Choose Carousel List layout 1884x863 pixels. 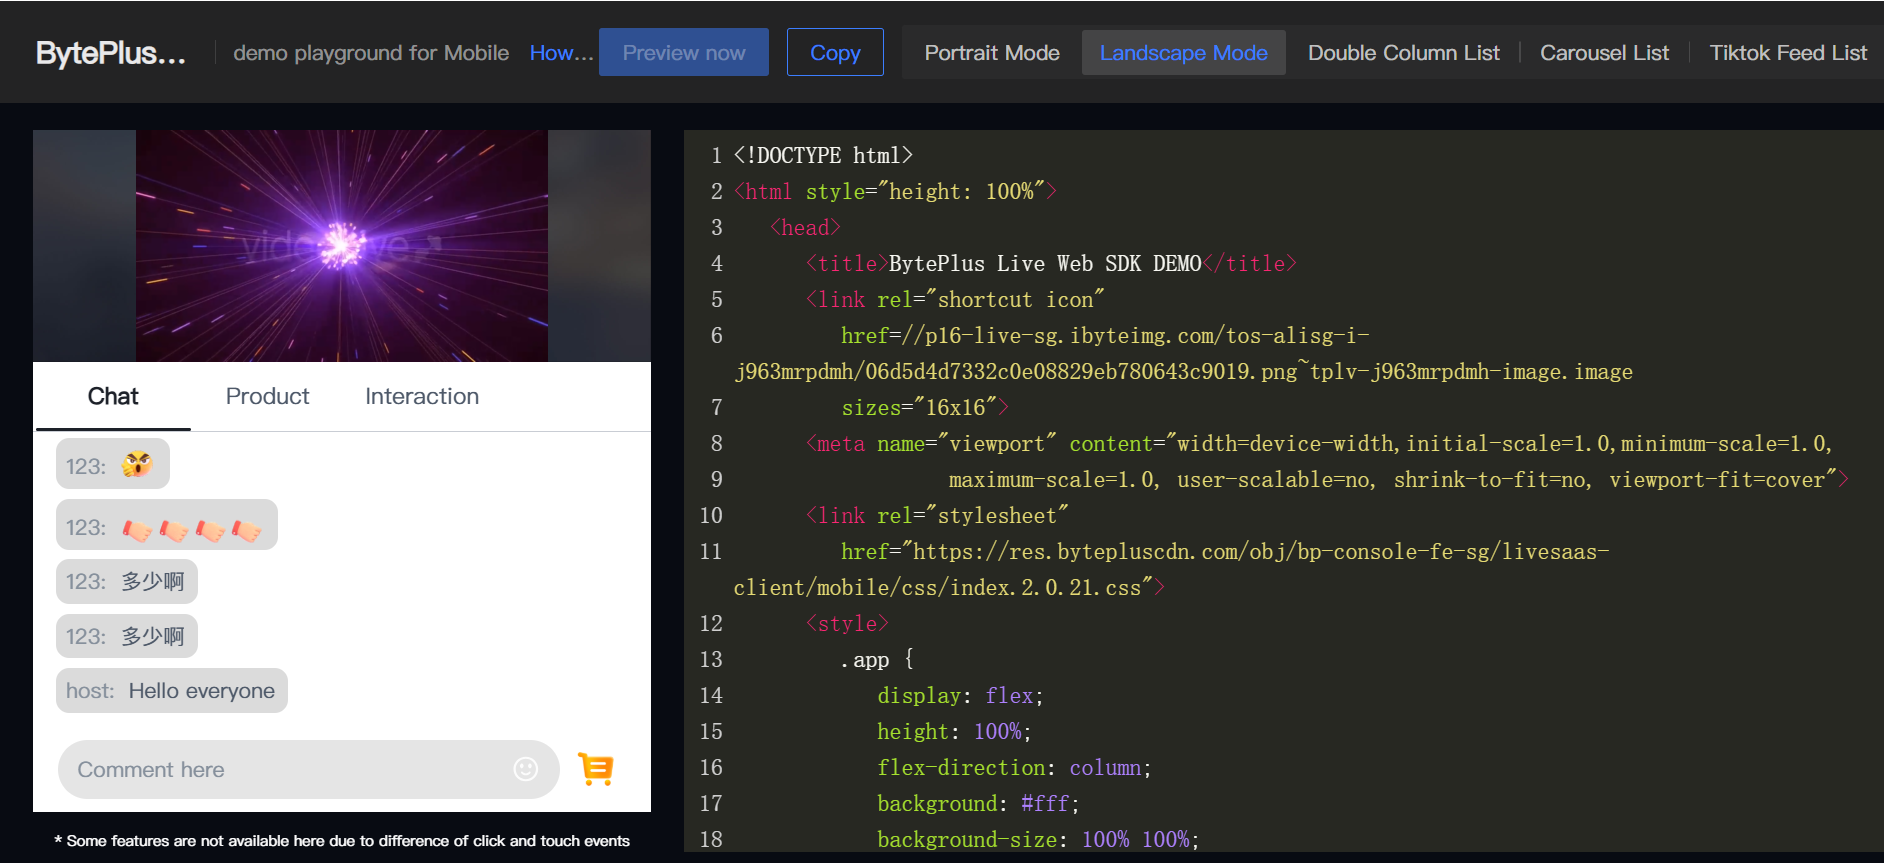[x=1604, y=53]
